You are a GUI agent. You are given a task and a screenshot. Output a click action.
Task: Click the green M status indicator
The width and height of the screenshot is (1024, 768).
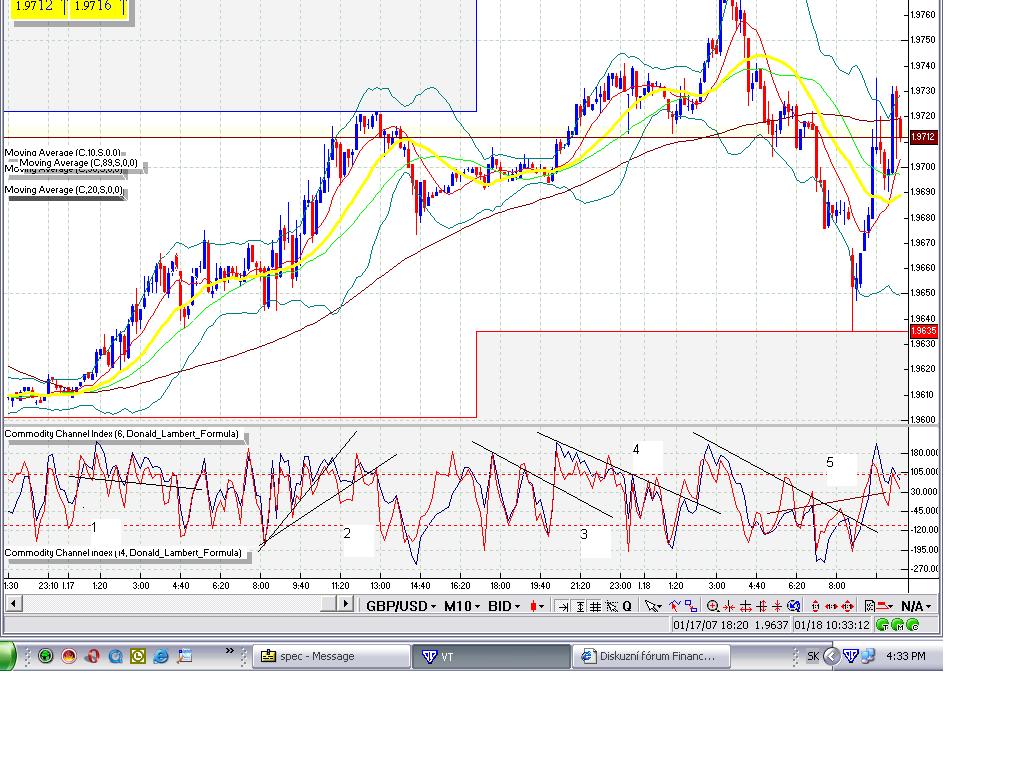coord(898,625)
